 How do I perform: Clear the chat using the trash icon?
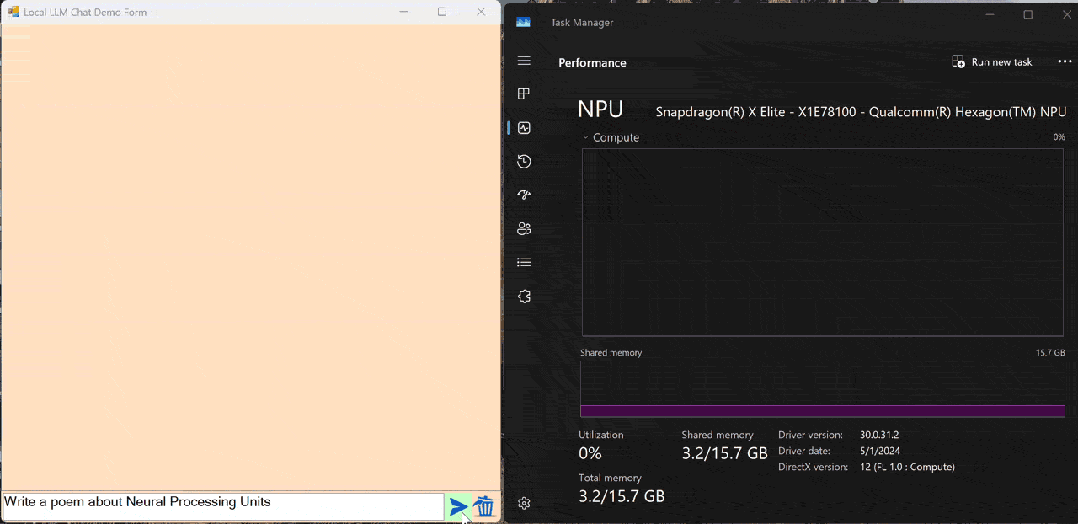485,507
